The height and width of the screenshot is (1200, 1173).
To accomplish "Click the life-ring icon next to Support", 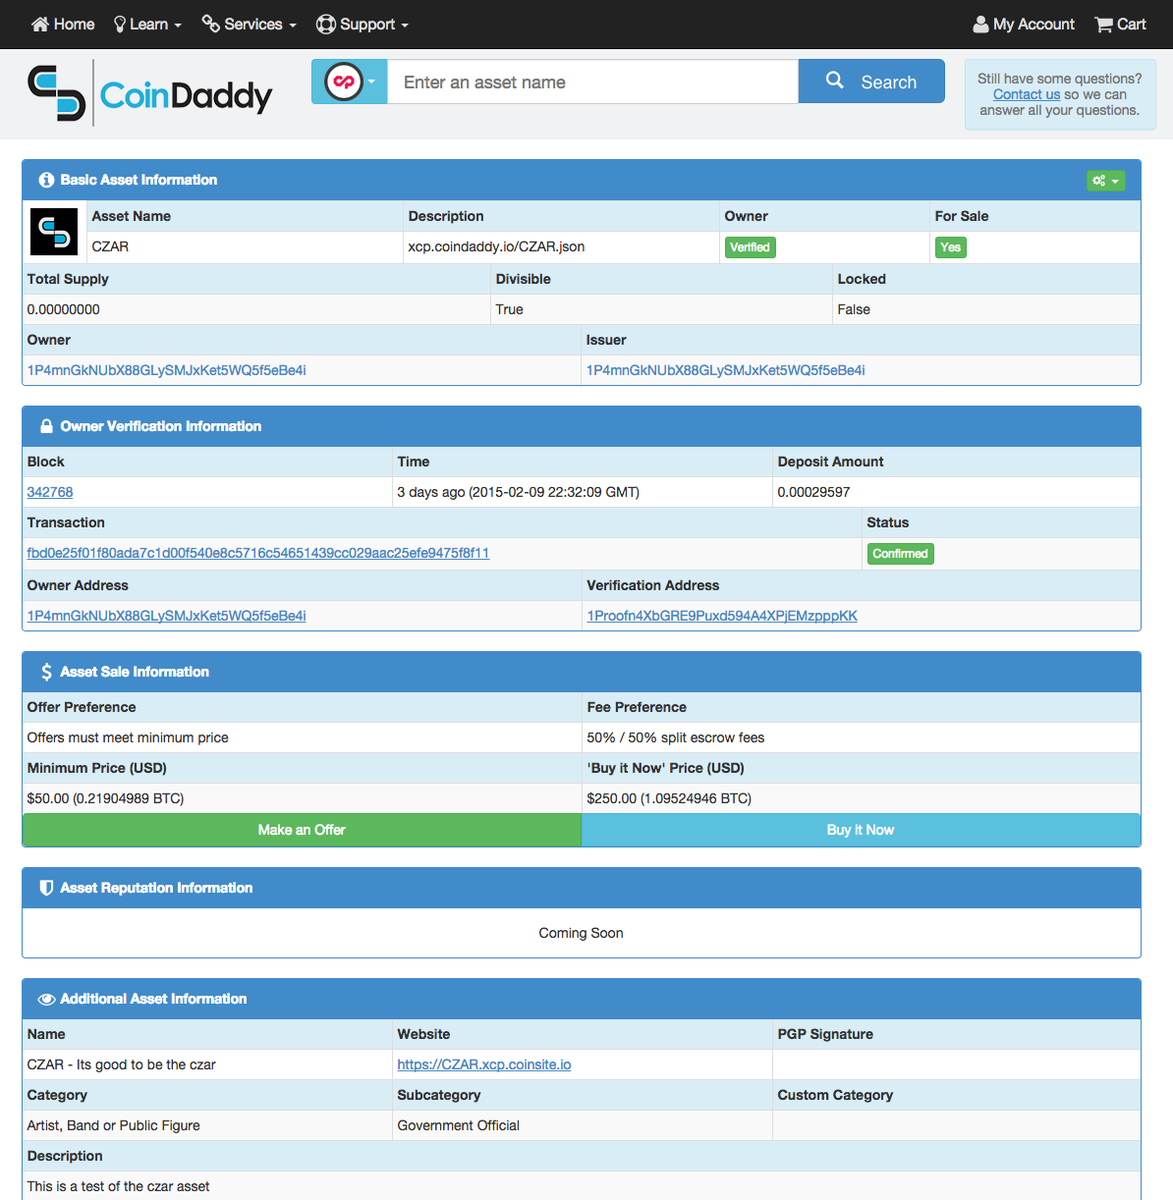I will (326, 24).
